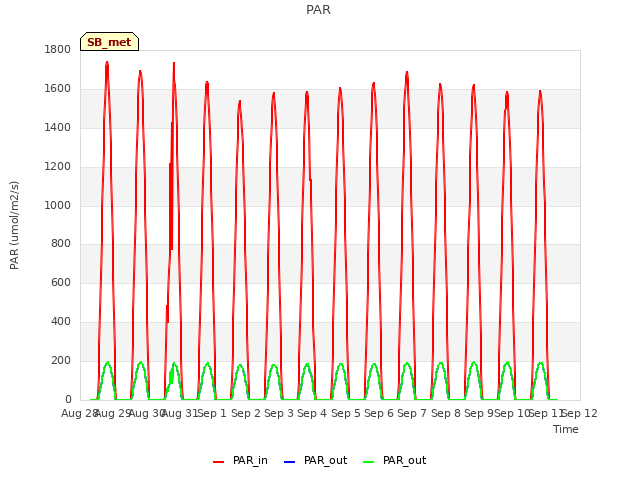Click the red PAR_in legend line swatch

point(219,462)
